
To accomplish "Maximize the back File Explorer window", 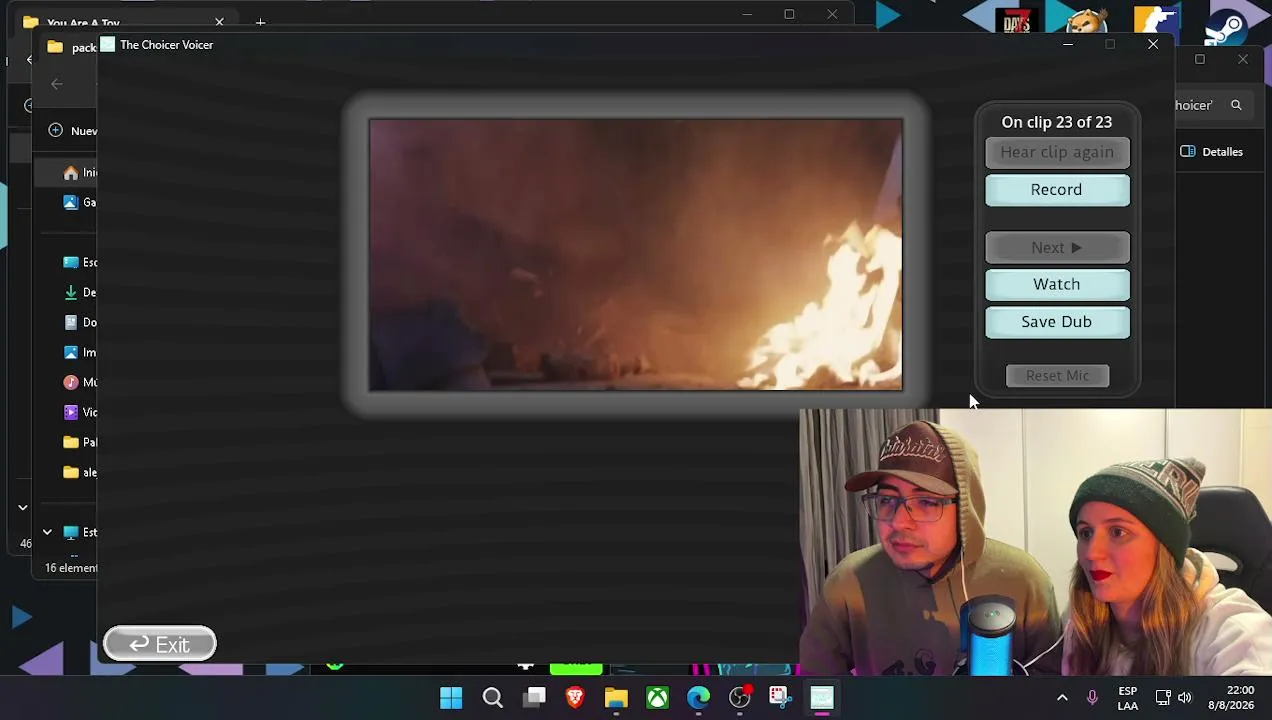I will tap(789, 14).
